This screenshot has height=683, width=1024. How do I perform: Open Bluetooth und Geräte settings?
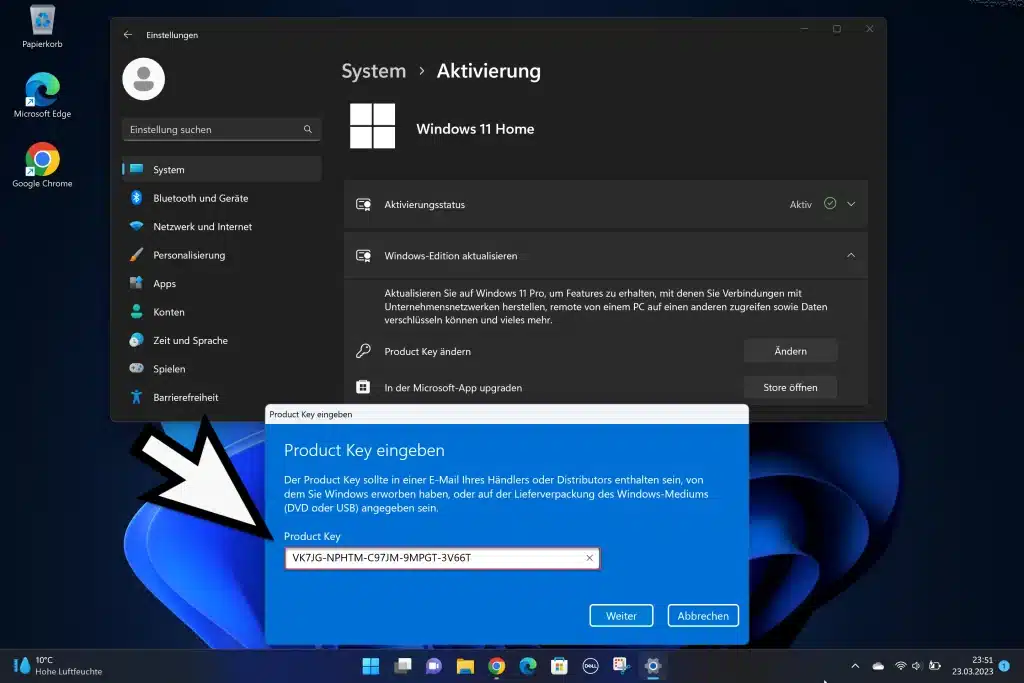point(221,198)
